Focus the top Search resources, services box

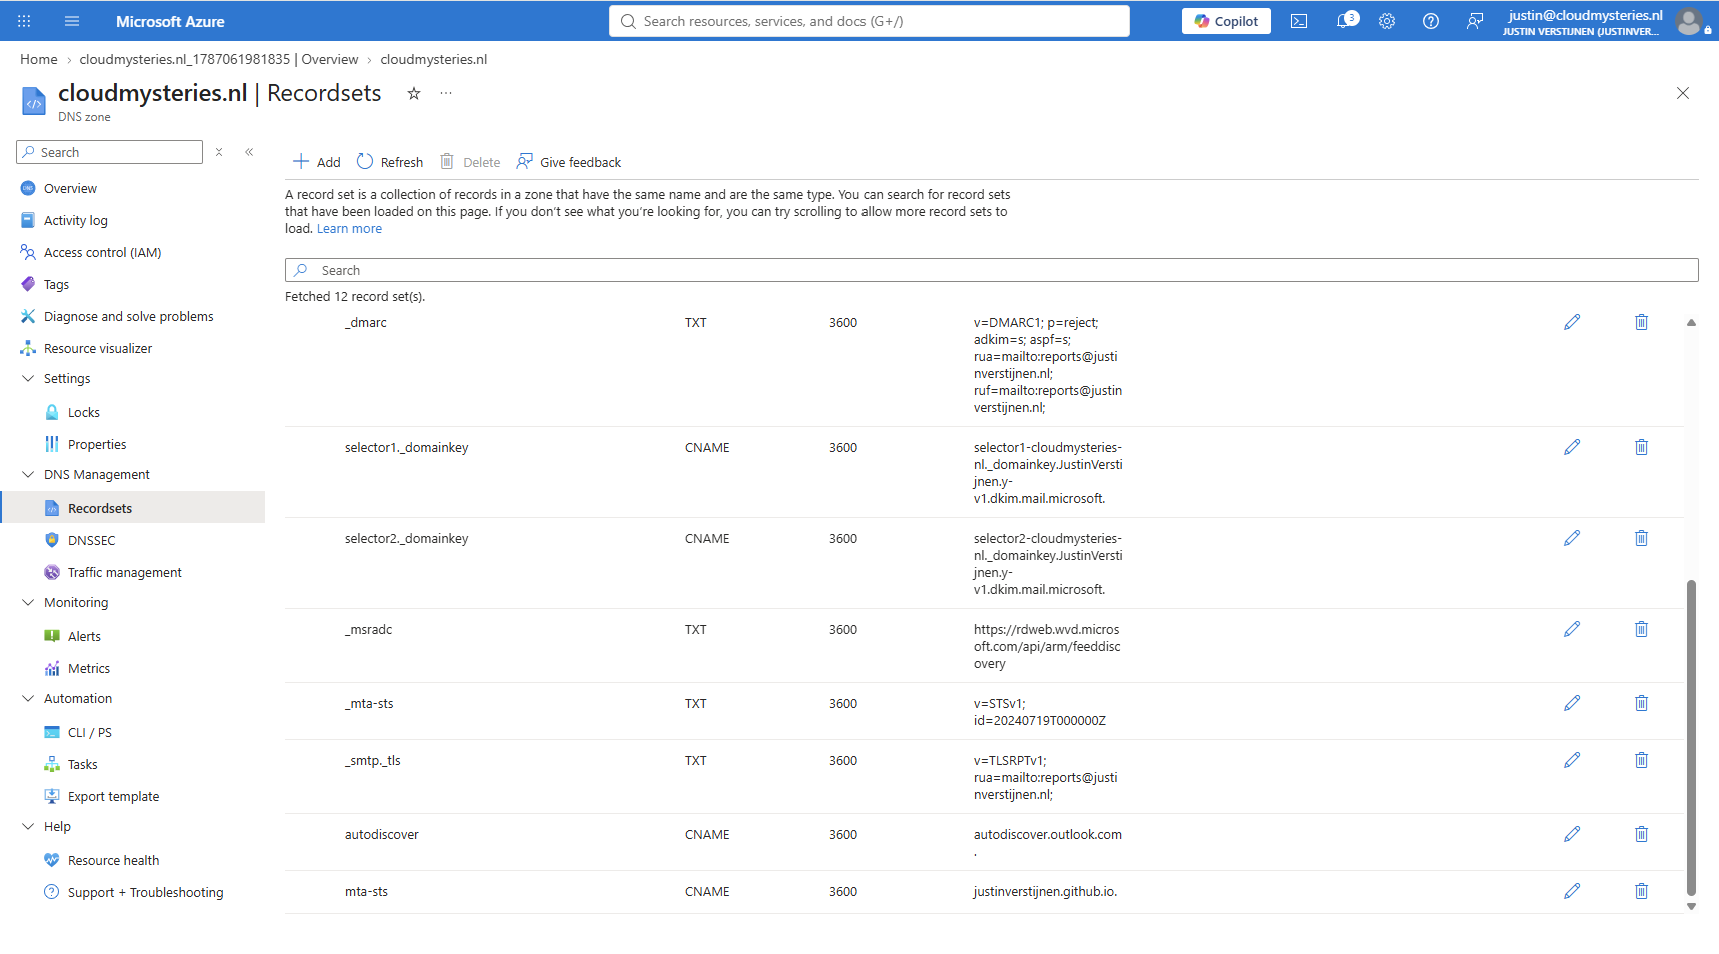tap(869, 21)
